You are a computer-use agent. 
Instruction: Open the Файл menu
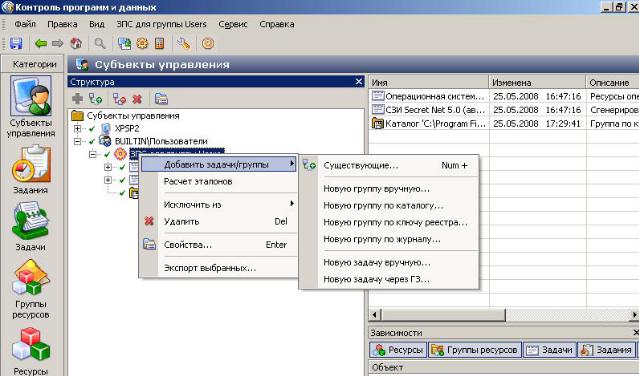pyautogui.click(x=25, y=24)
